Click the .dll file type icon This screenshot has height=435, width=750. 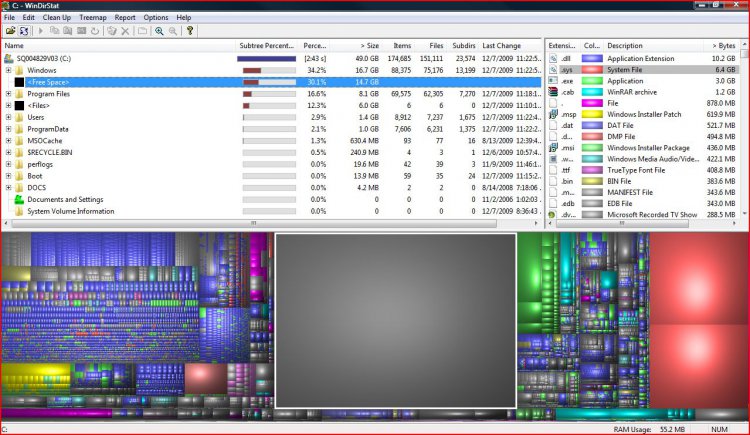pos(553,58)
